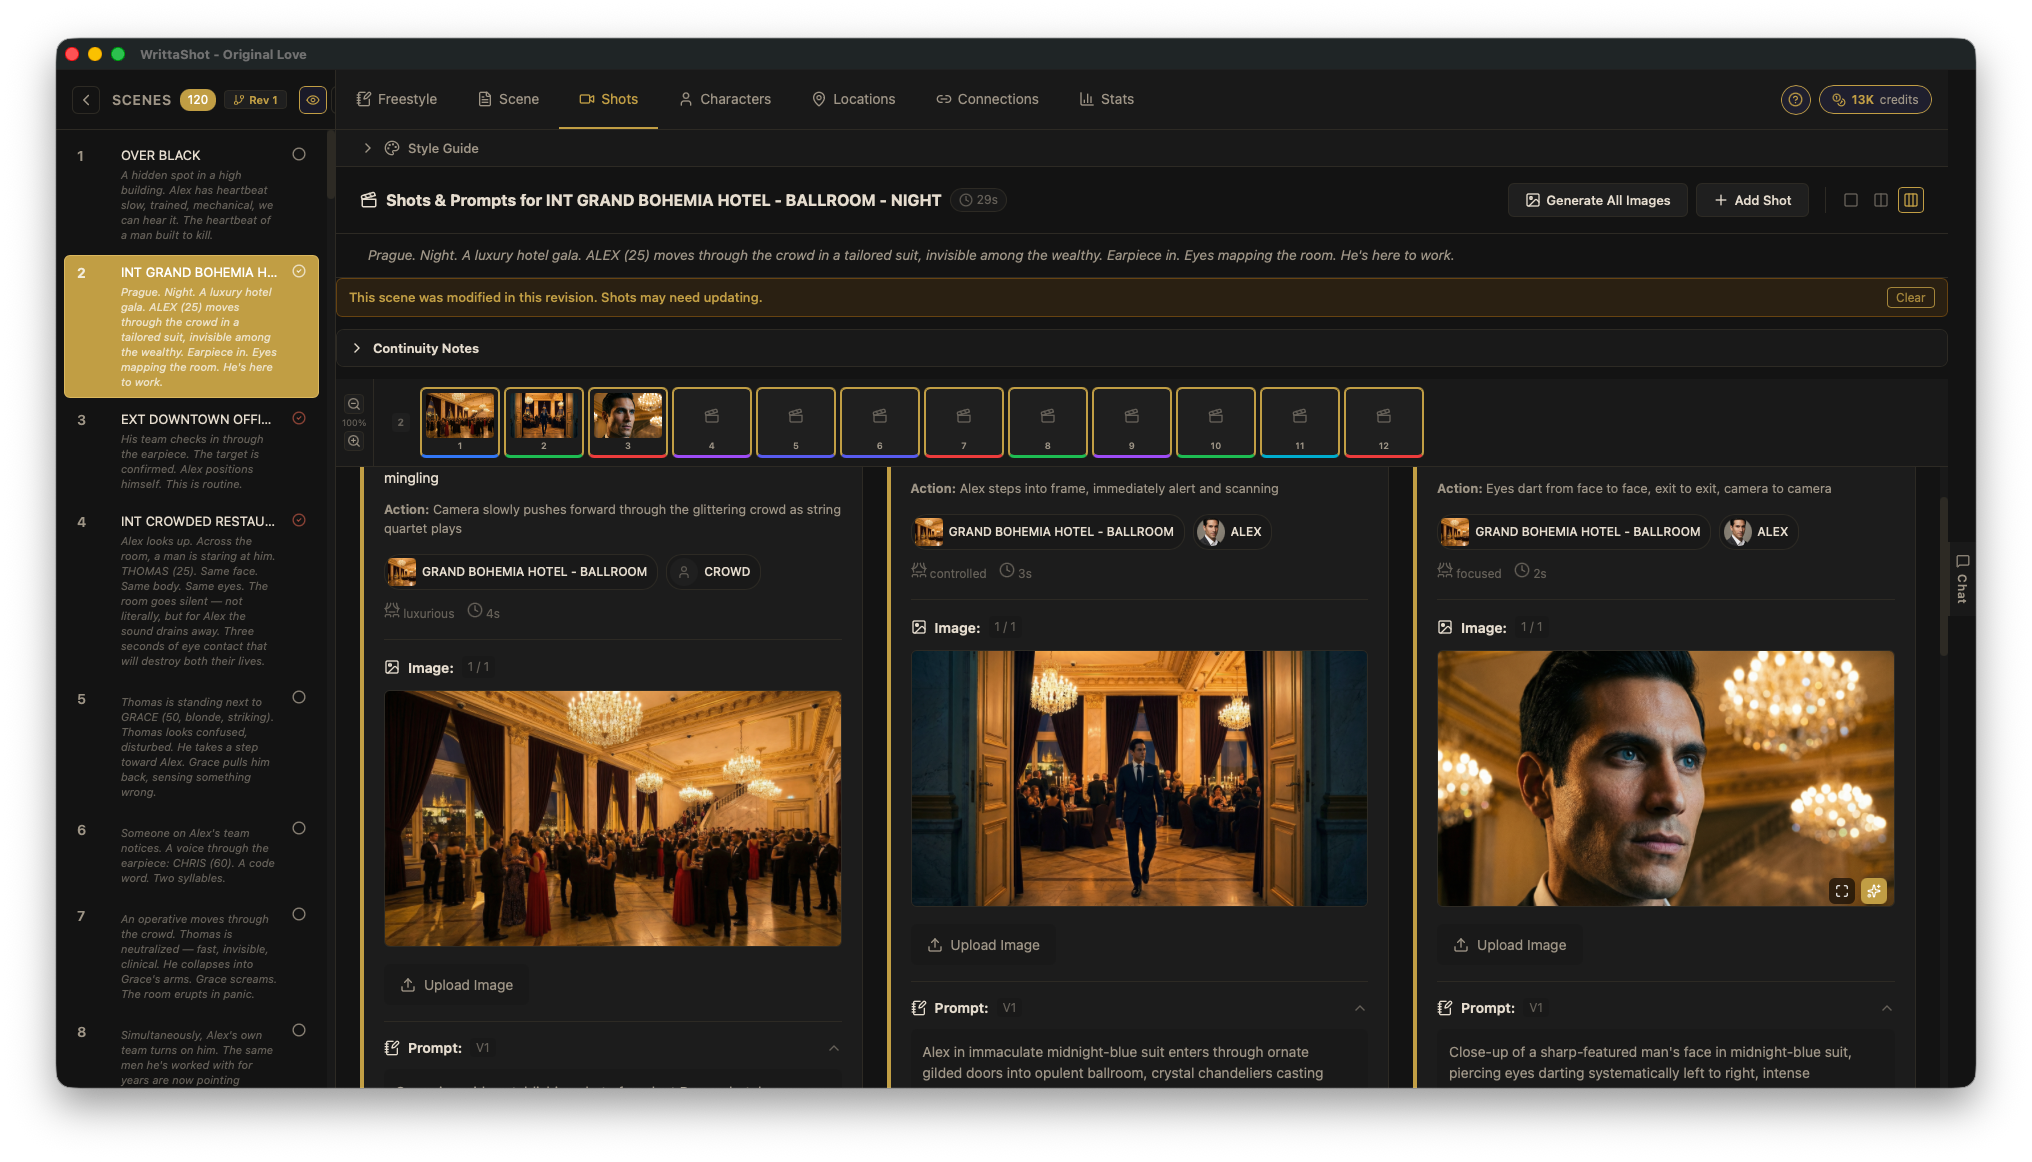The width and height of the screenshot is (2032, 1162).
Task: Click the 13K credits badge icon
Action: 1838,99
